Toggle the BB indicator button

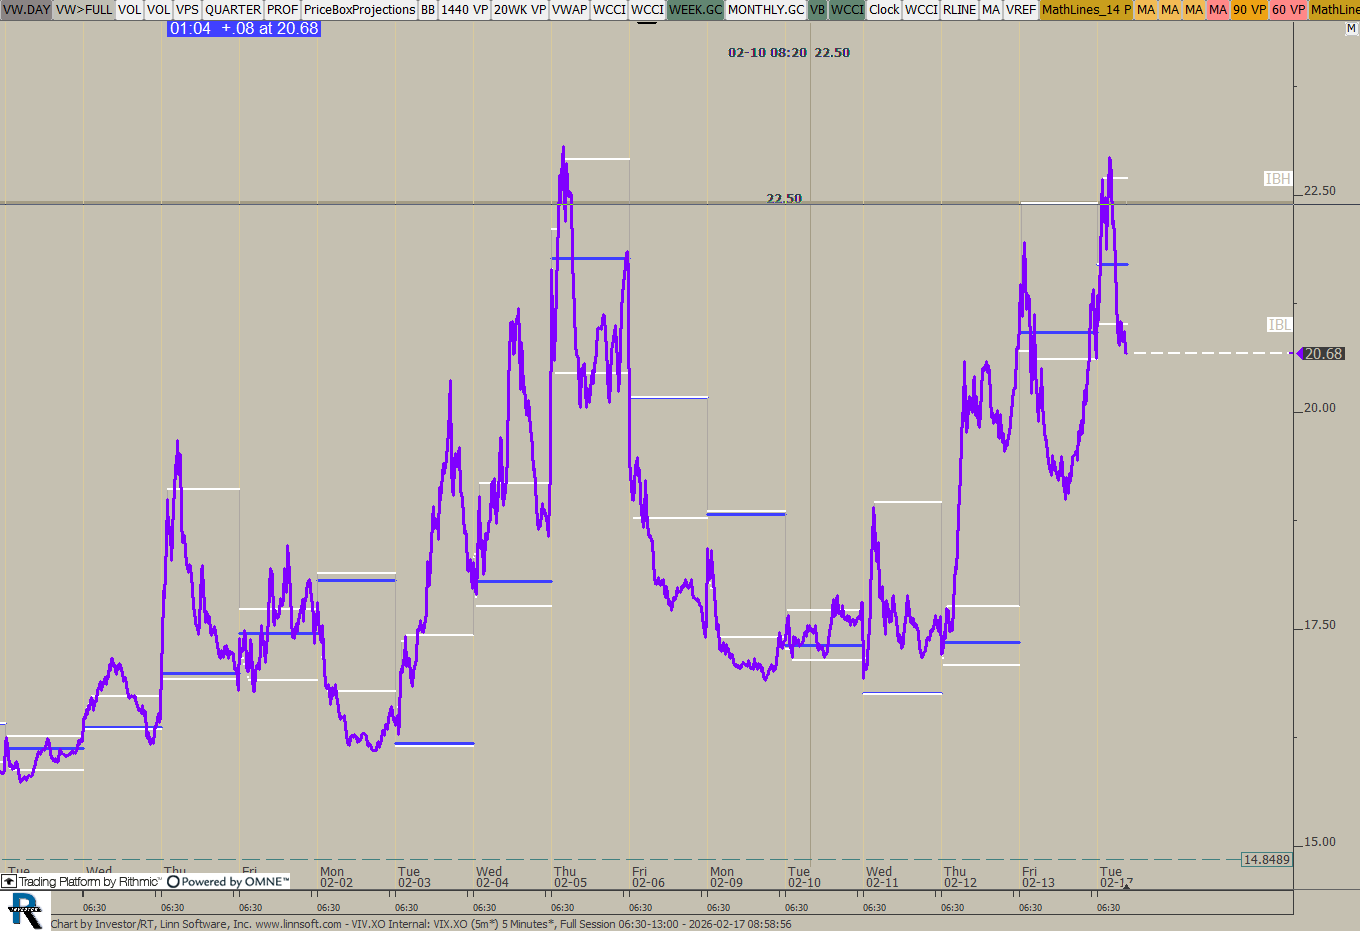coord(427,10)
